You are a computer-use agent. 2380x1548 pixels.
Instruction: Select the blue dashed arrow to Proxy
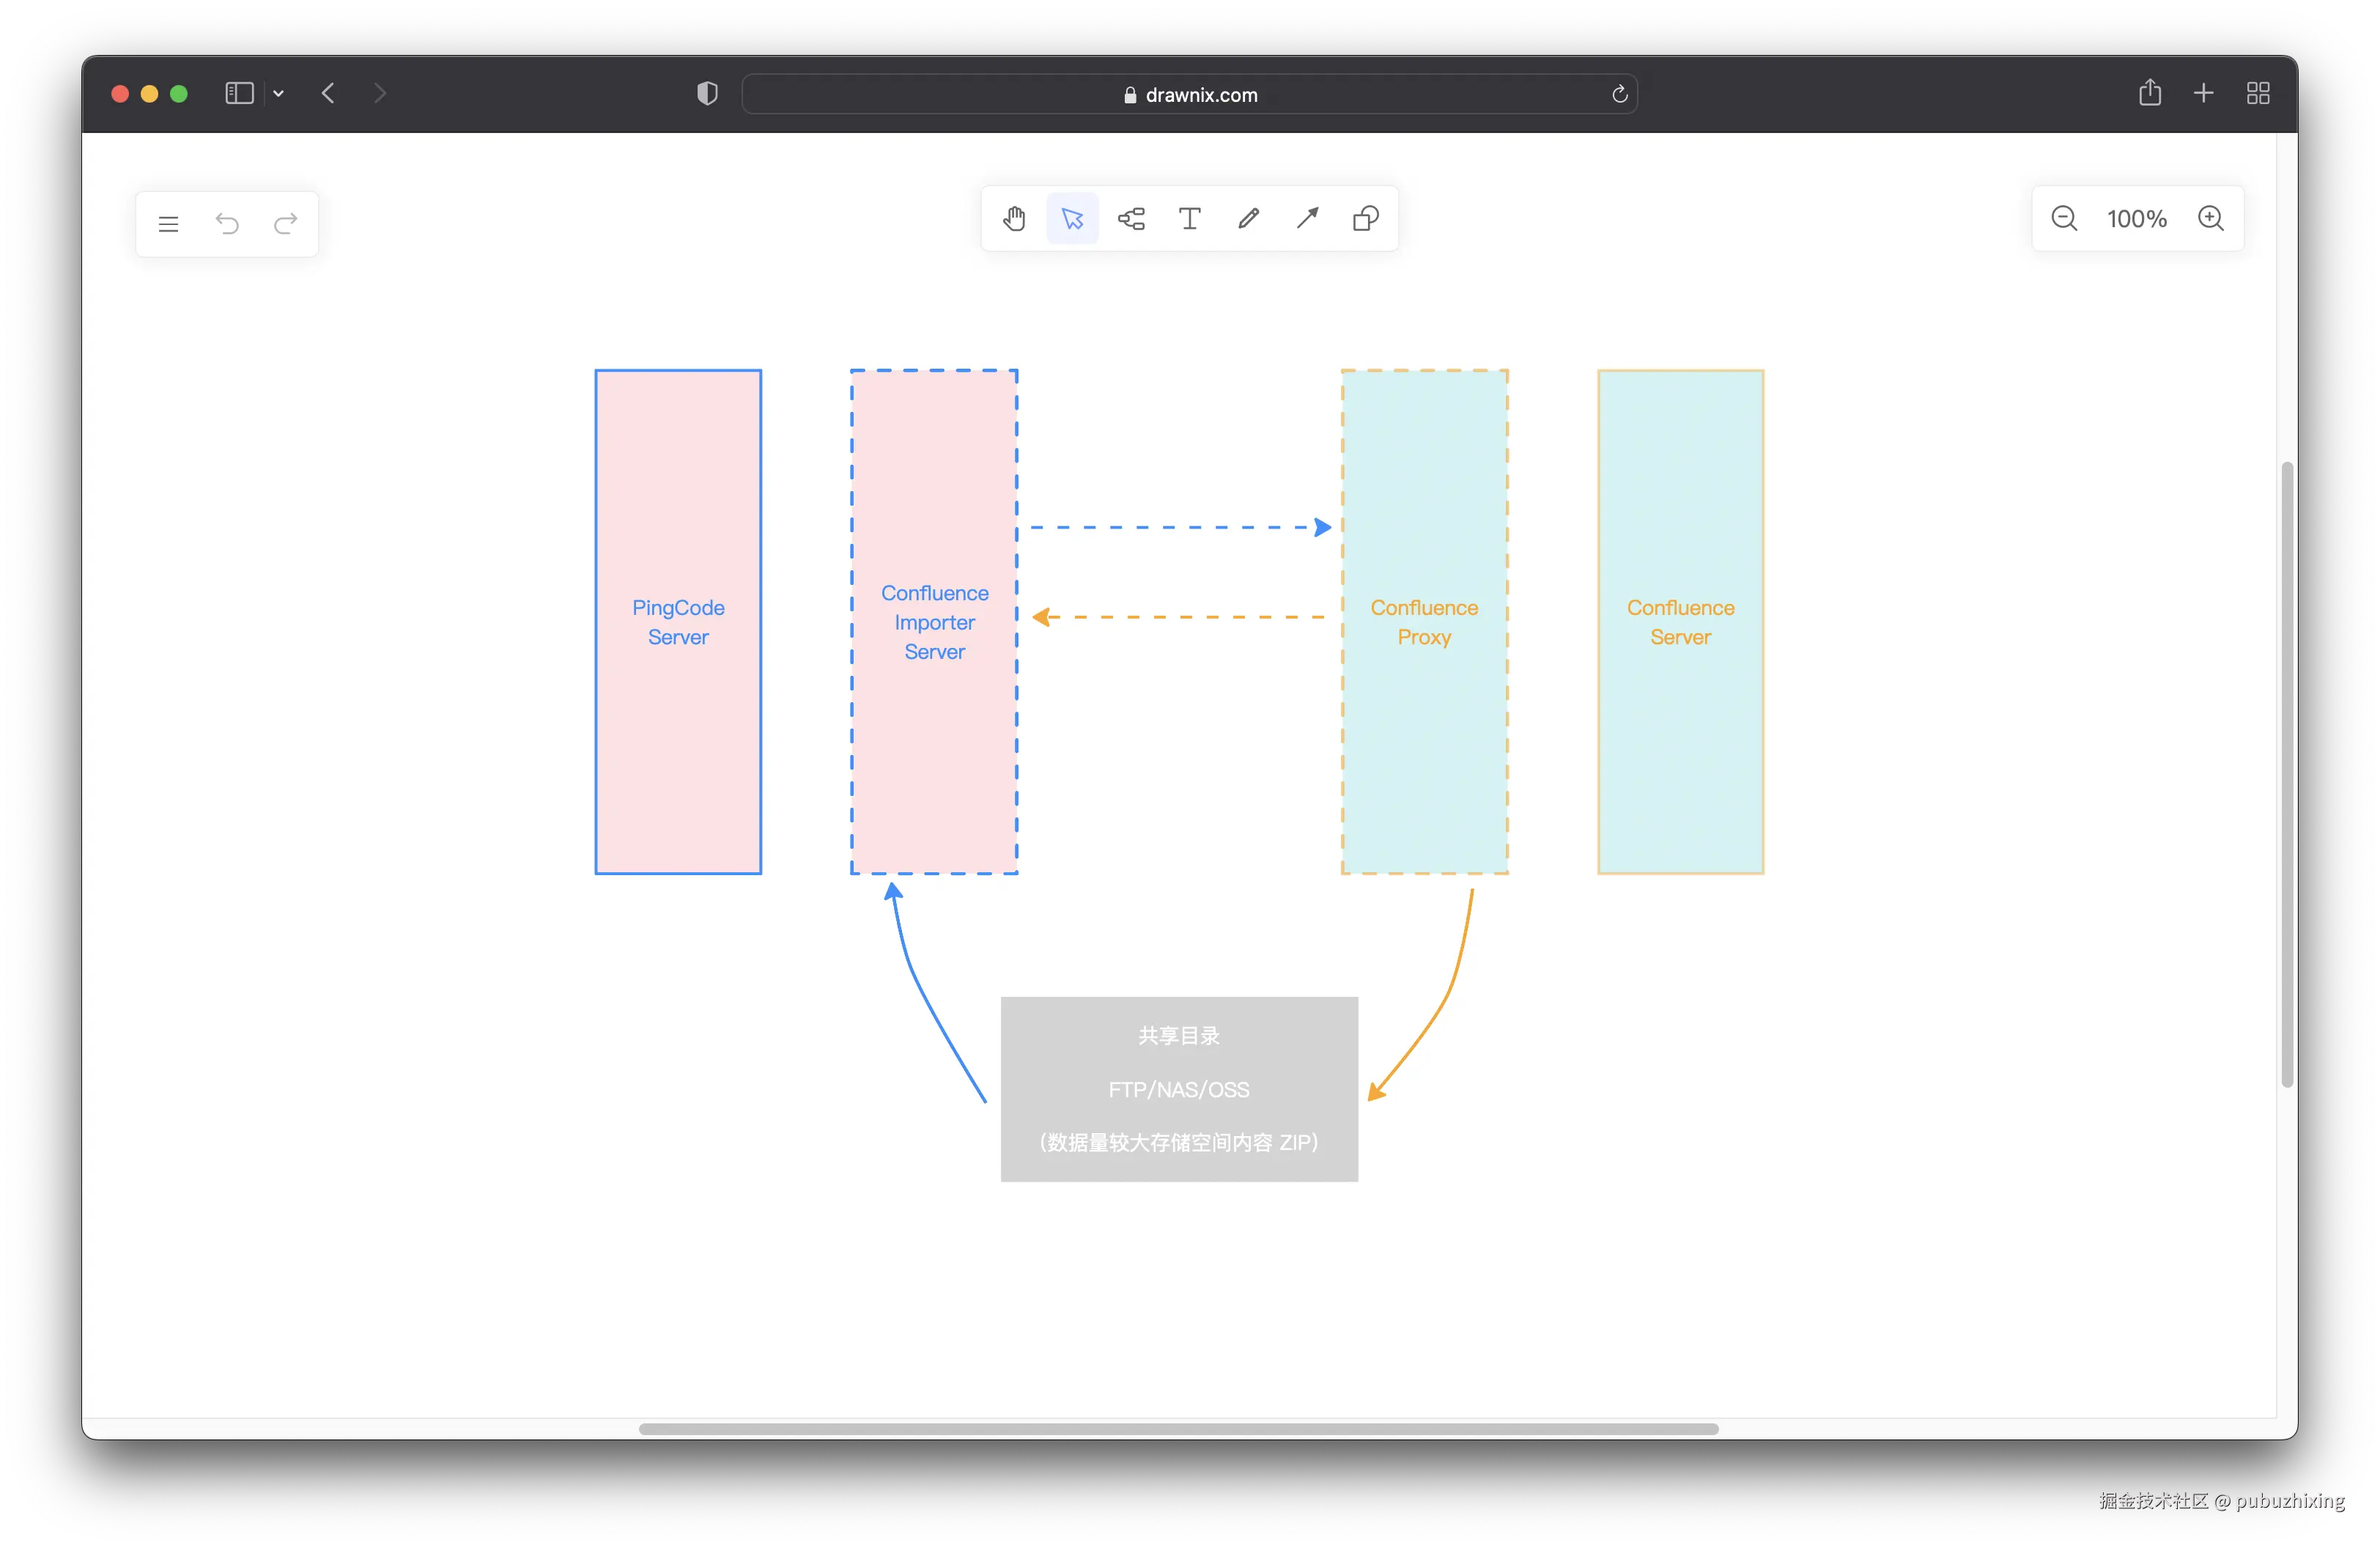[1180, 527]
